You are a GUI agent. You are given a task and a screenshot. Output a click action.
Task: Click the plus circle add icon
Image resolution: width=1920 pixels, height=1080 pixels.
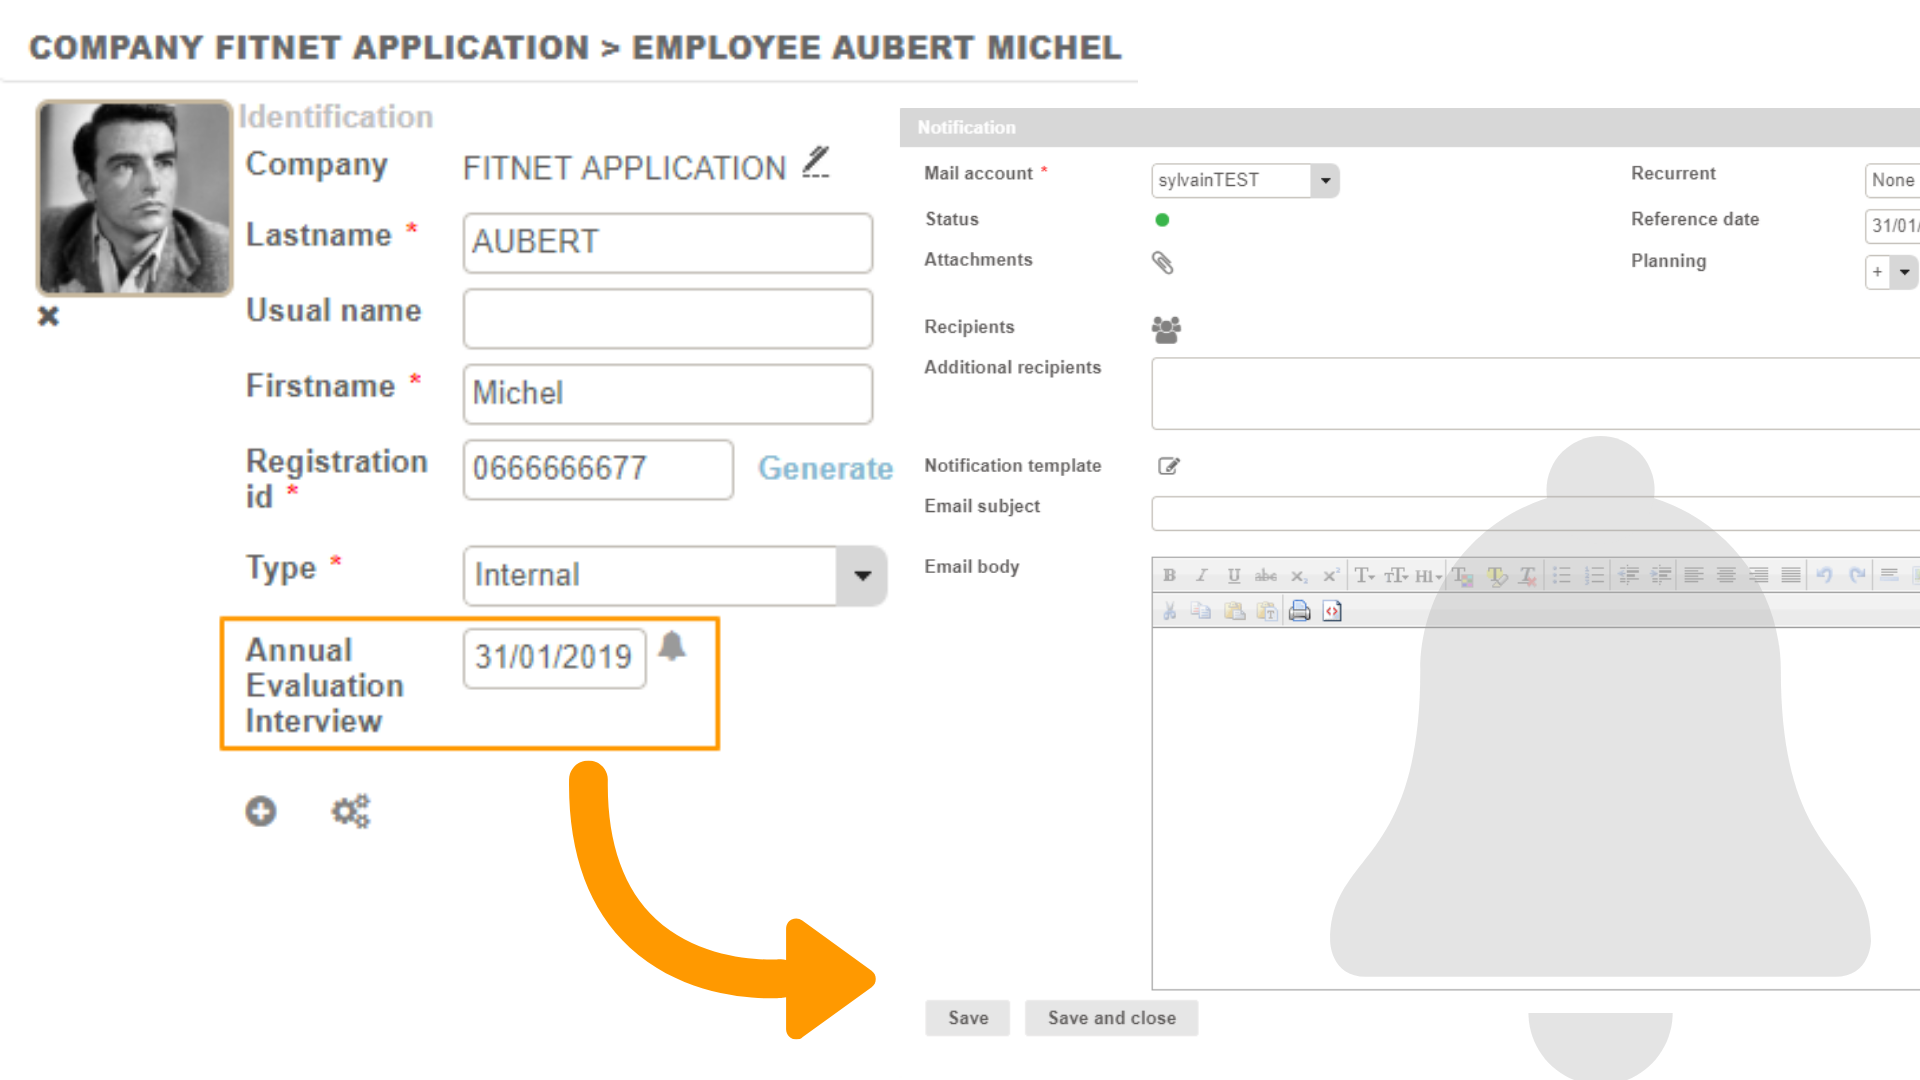(261, 811)
